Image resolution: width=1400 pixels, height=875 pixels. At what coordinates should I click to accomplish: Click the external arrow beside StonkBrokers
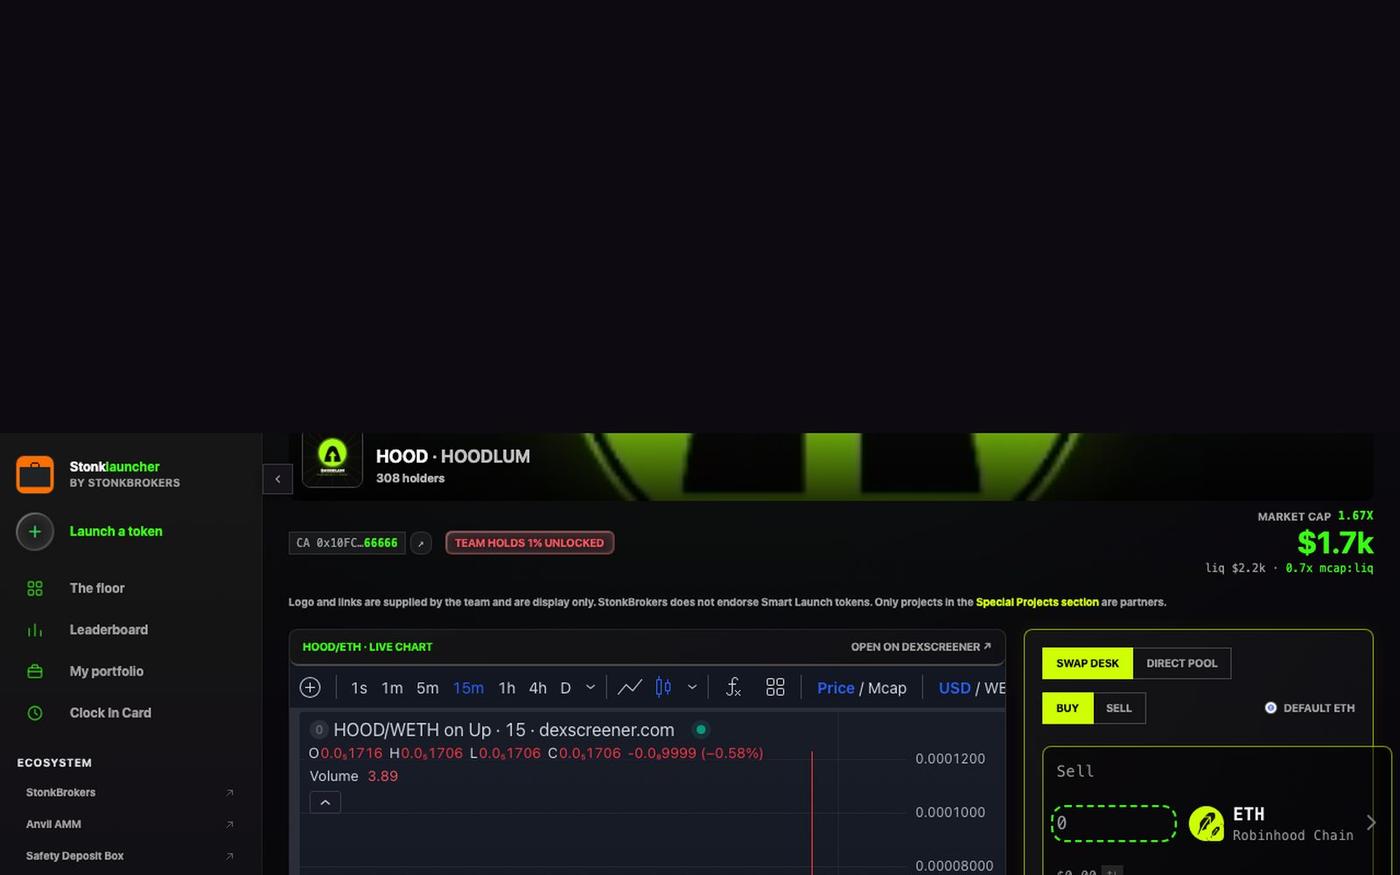(229, 793)
